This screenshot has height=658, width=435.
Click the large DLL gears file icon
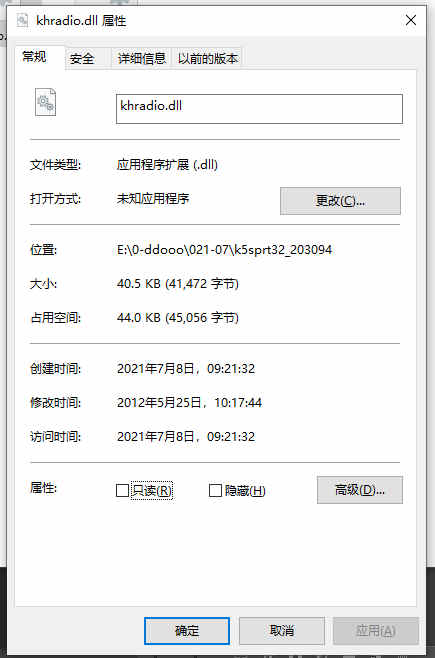pos(45,102)
